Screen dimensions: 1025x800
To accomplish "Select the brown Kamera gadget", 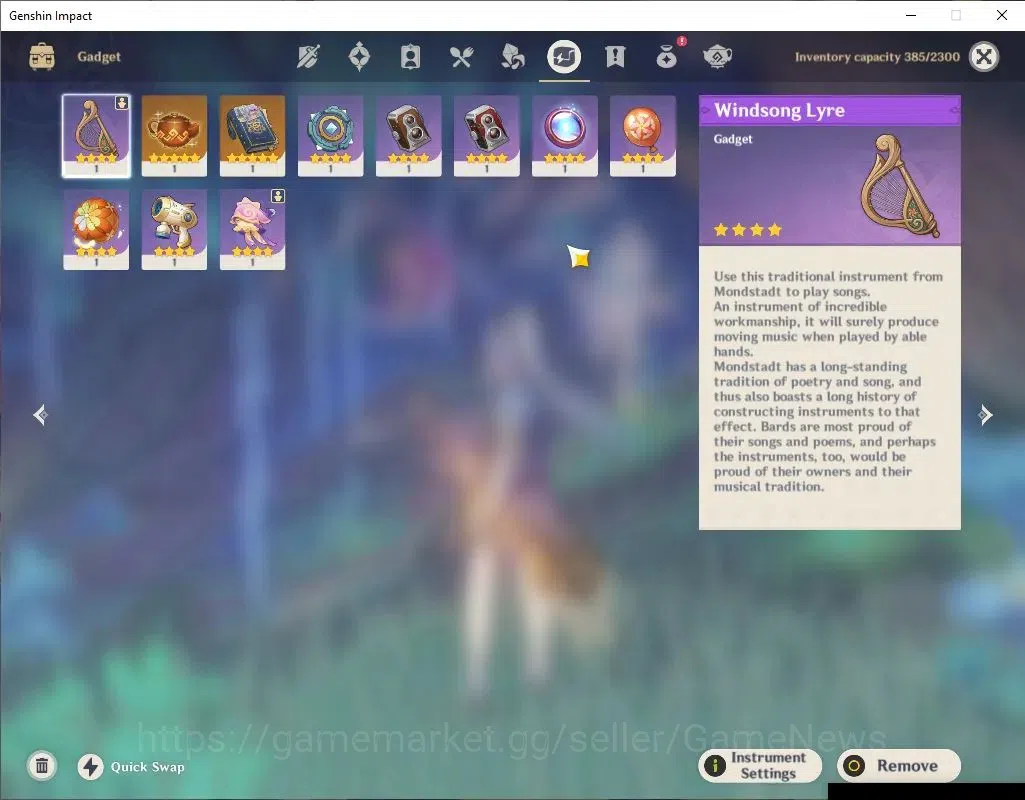I will (x=409, y=136).
